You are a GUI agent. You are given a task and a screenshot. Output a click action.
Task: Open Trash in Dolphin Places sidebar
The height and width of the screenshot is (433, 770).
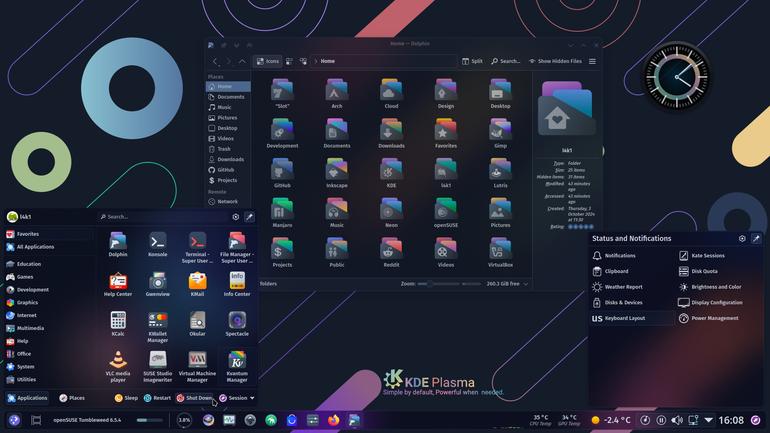pos(228,149)
